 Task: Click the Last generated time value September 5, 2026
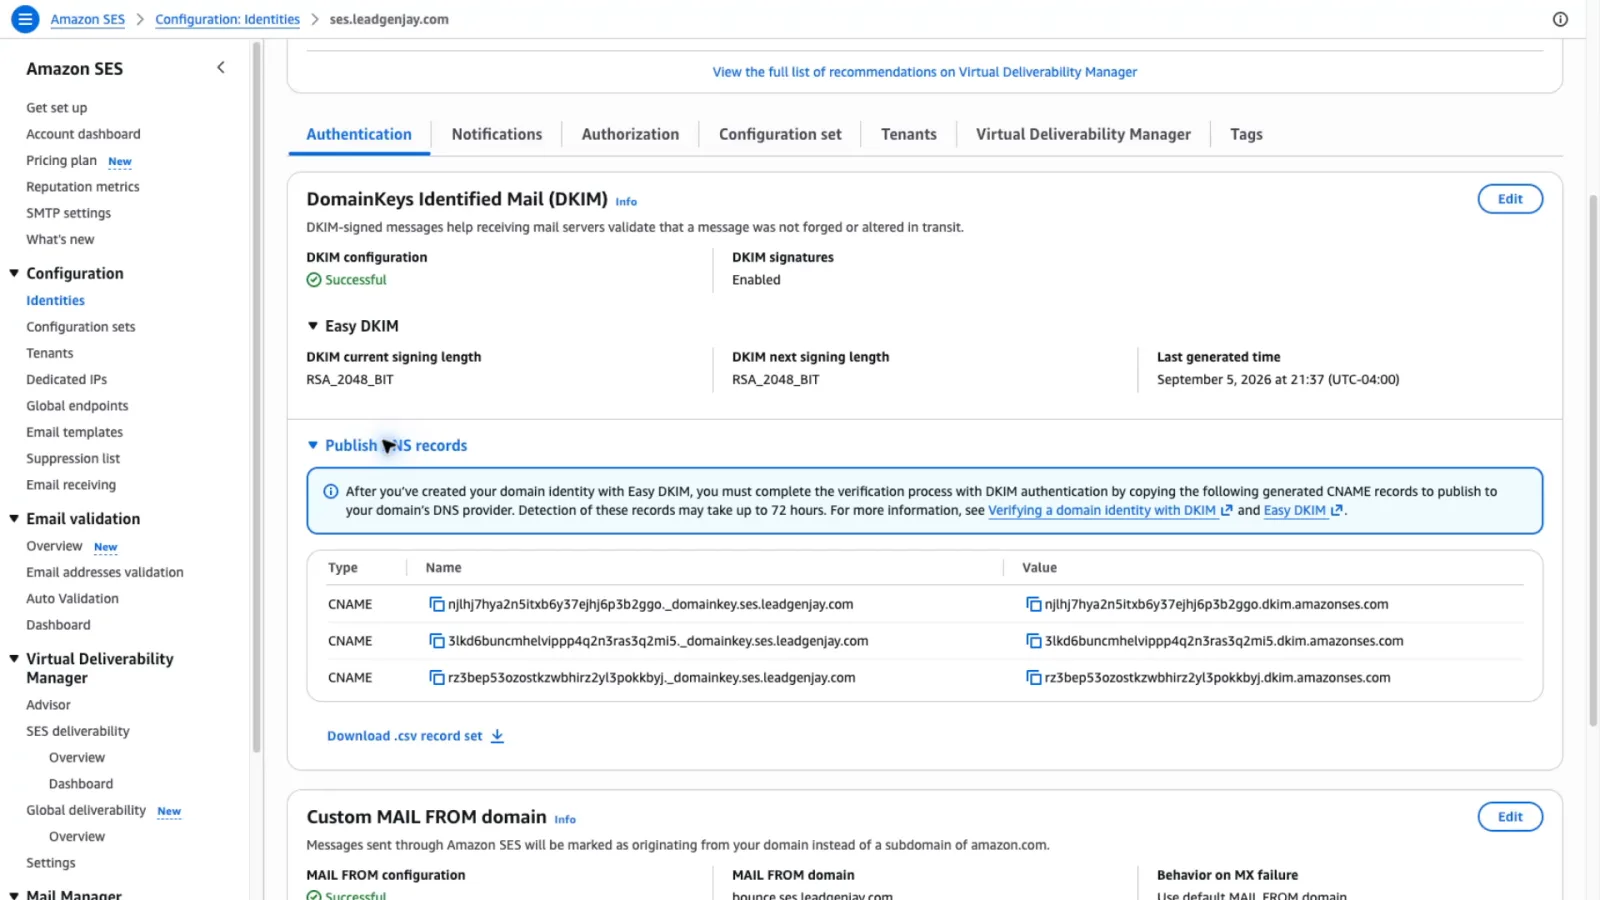[x=1278, y=380]
